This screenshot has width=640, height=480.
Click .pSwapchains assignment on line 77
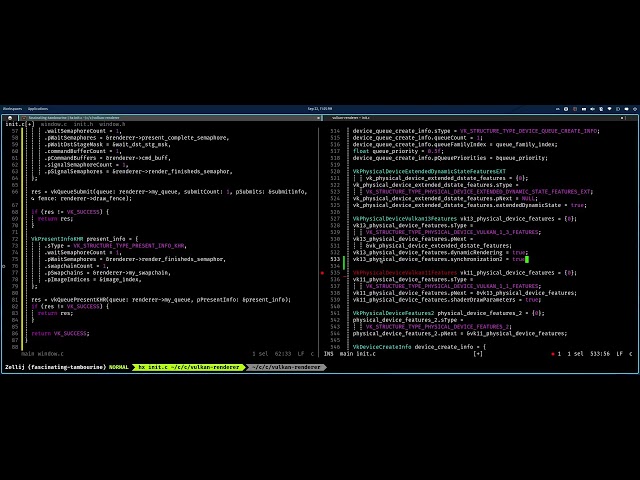coord(108,273)
